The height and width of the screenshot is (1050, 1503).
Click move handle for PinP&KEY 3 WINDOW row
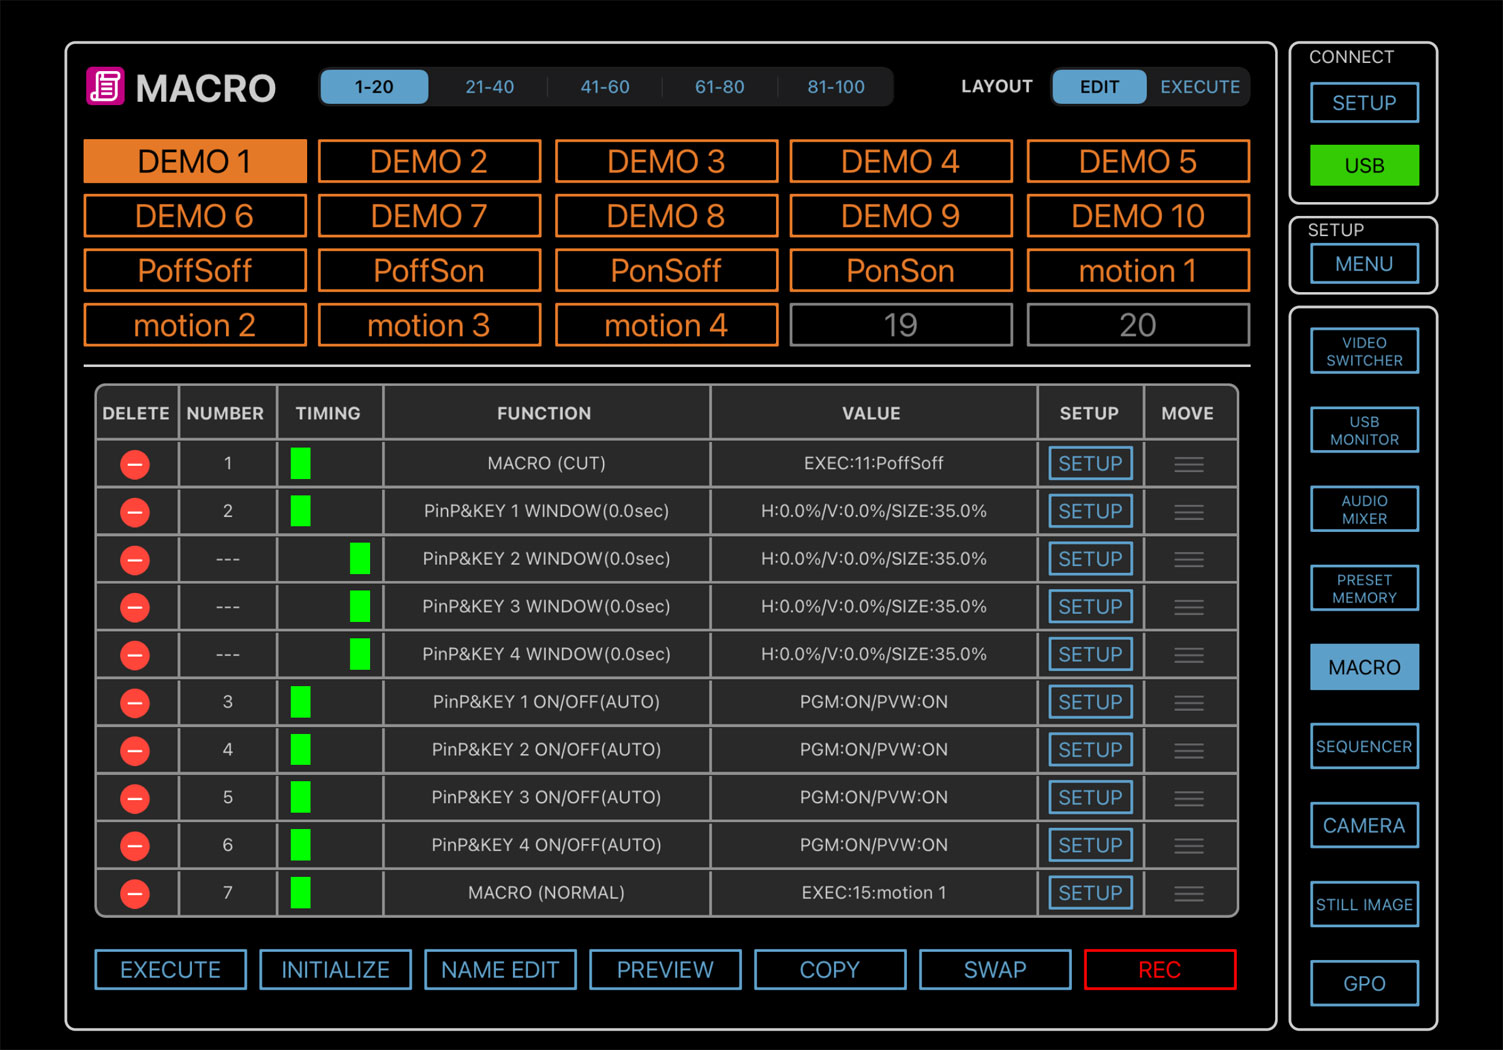pos(1188,607)
